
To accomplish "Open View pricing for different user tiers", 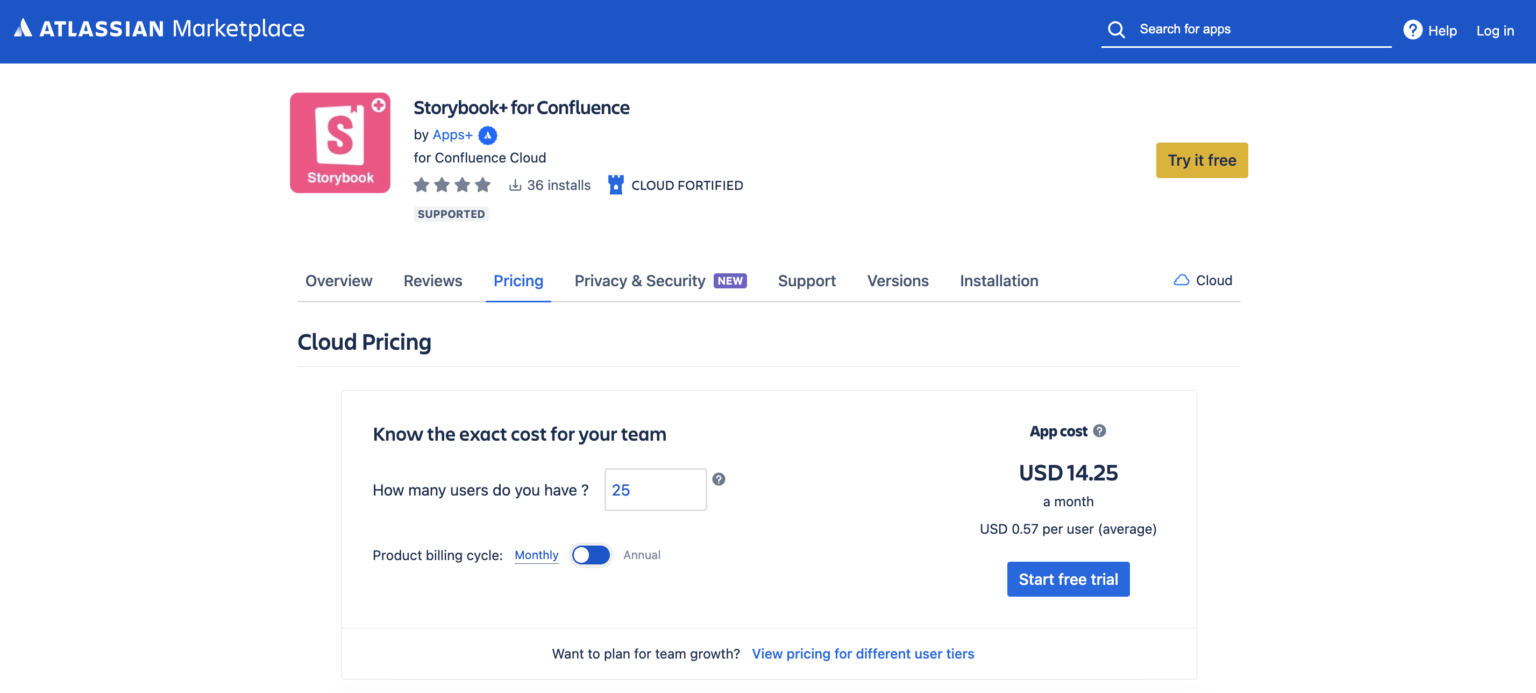I will [x=863, y=654].
